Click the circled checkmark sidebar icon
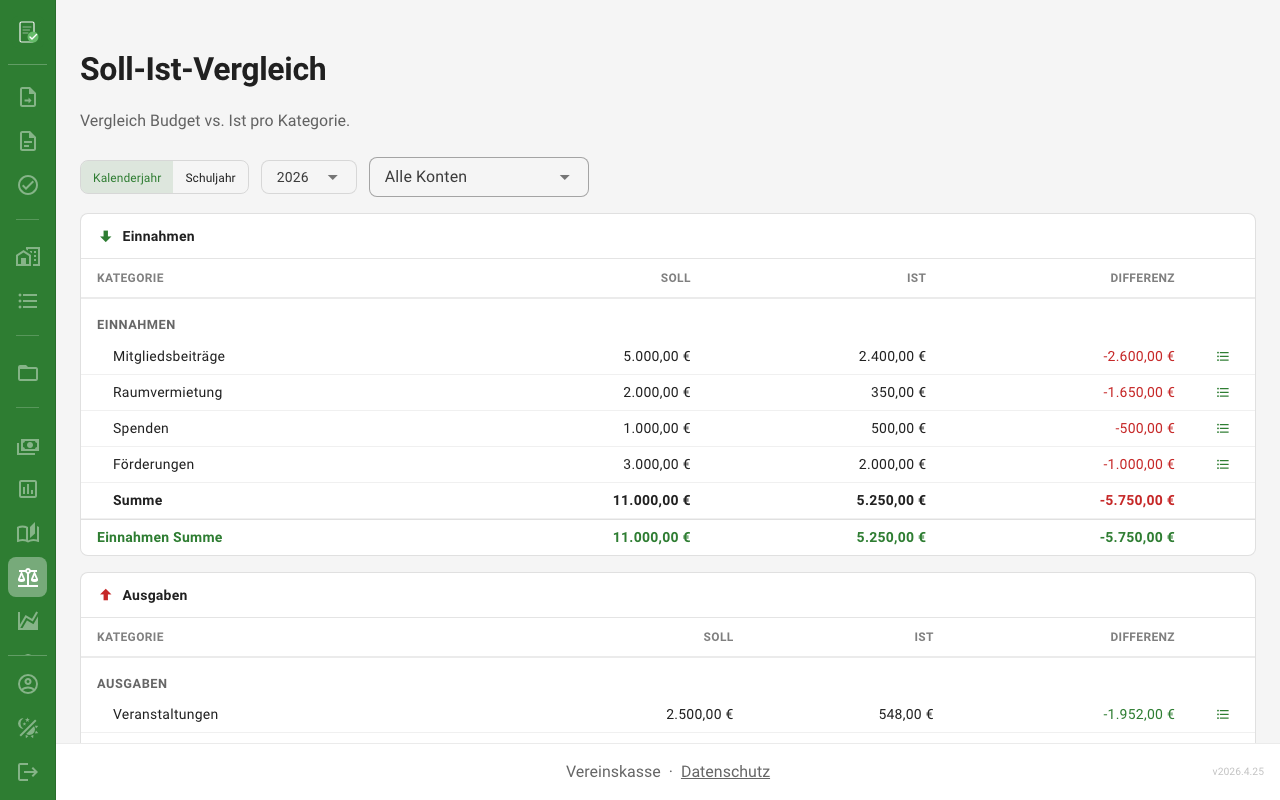The image size is (1280, 800). [28, 185]
